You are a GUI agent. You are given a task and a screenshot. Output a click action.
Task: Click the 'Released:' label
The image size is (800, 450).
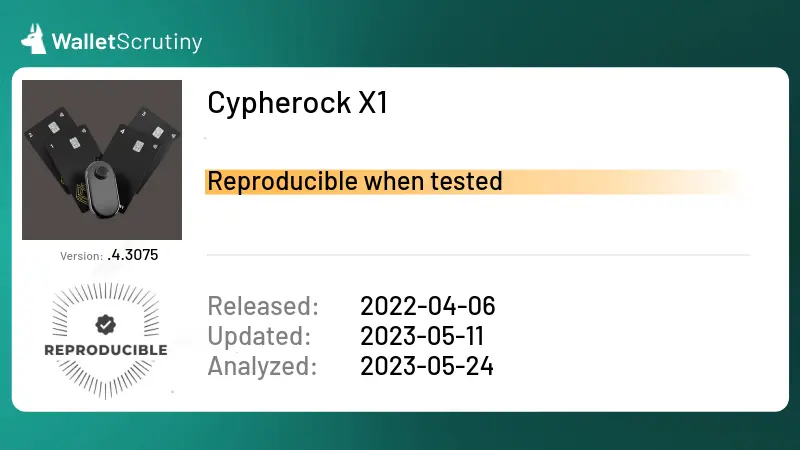point(262,306)
